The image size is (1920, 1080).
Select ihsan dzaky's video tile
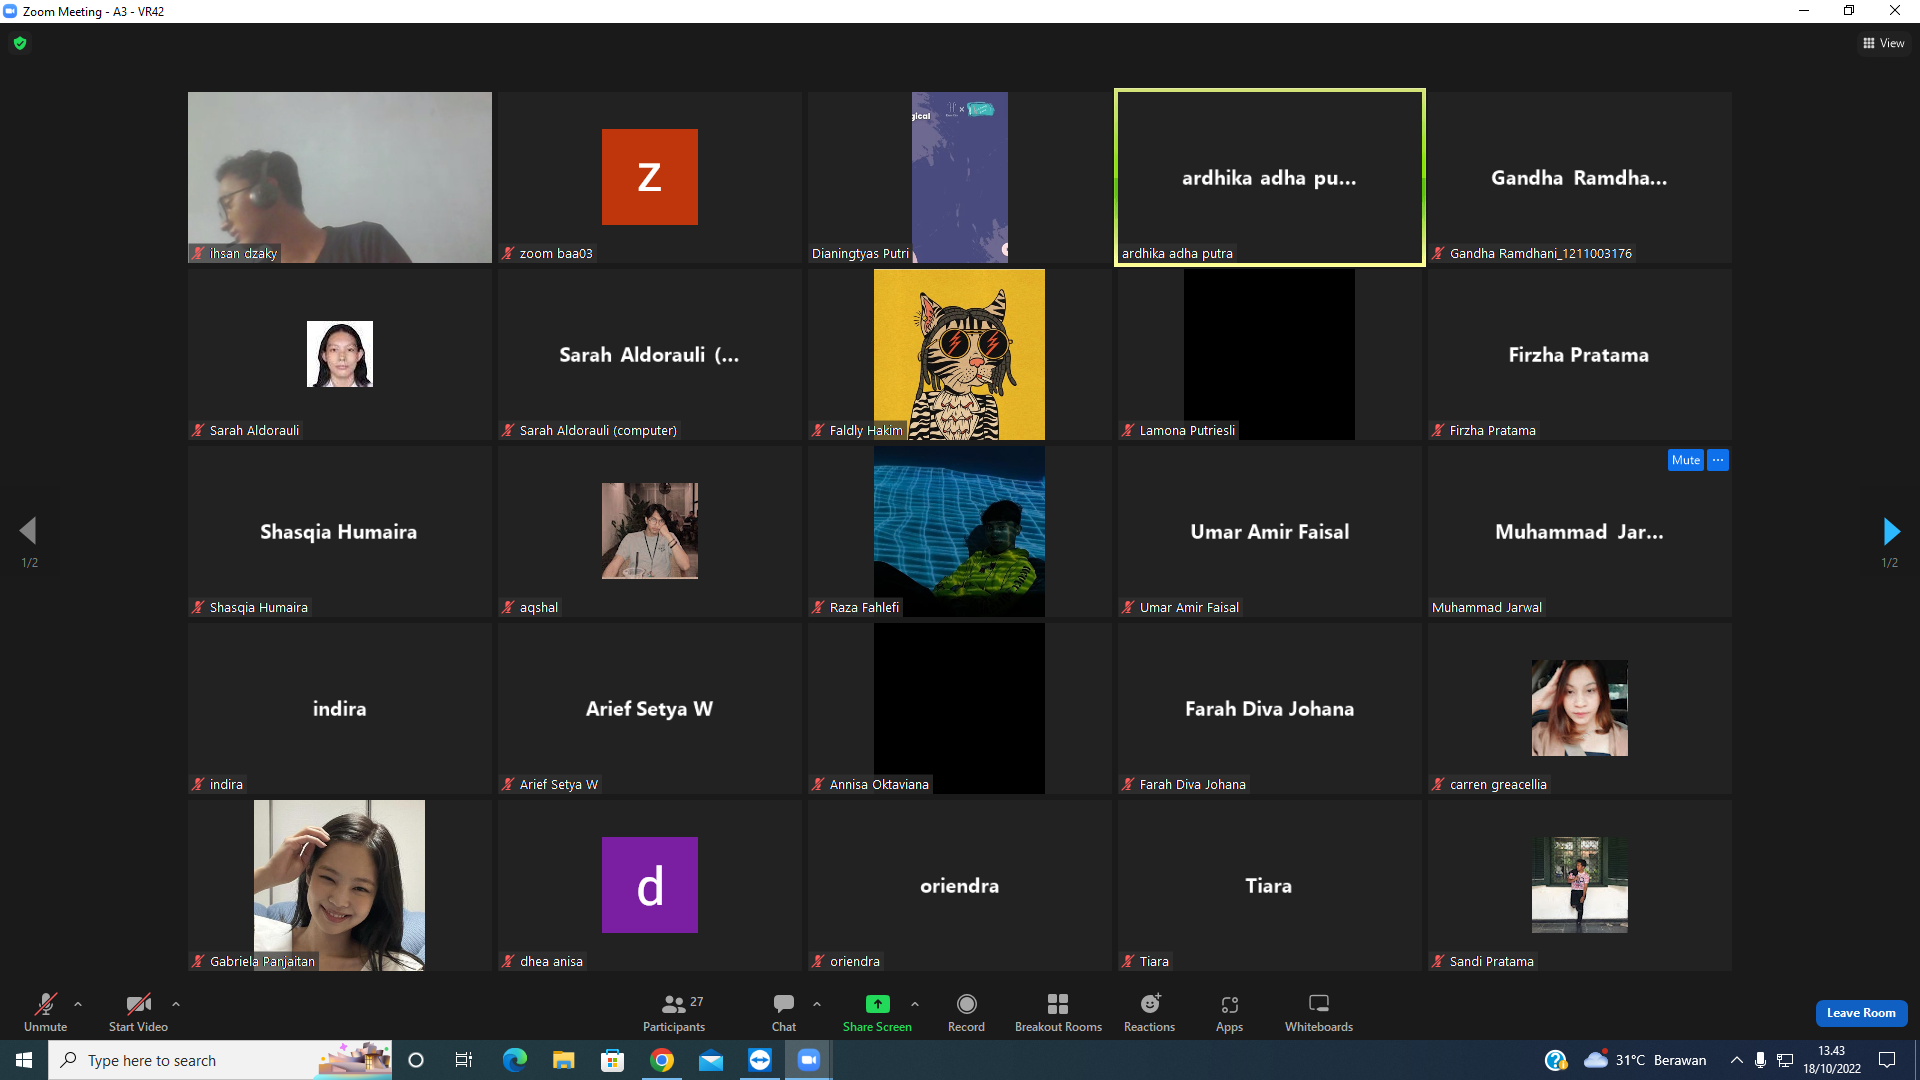[x=340, y=177]
